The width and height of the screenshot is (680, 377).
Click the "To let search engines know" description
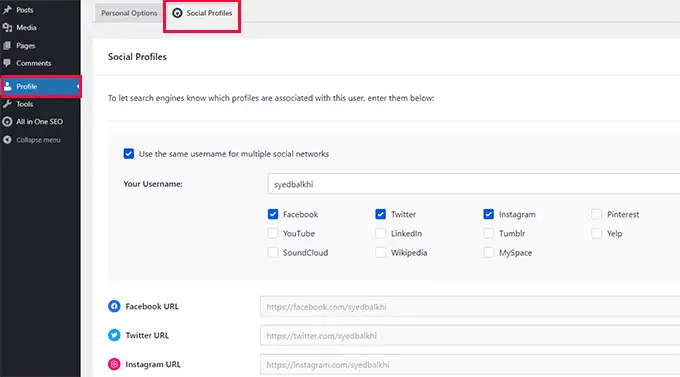coord(271,98)
